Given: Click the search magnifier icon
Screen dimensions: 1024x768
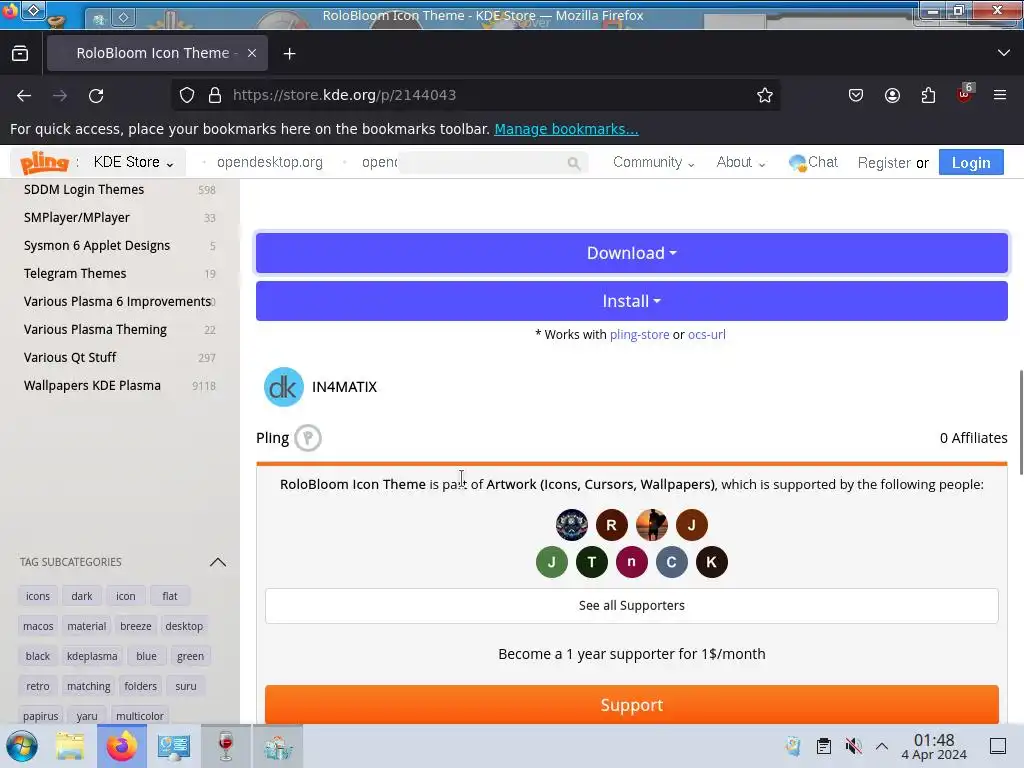Looking at the screenshot, I should tap(573, 163).
